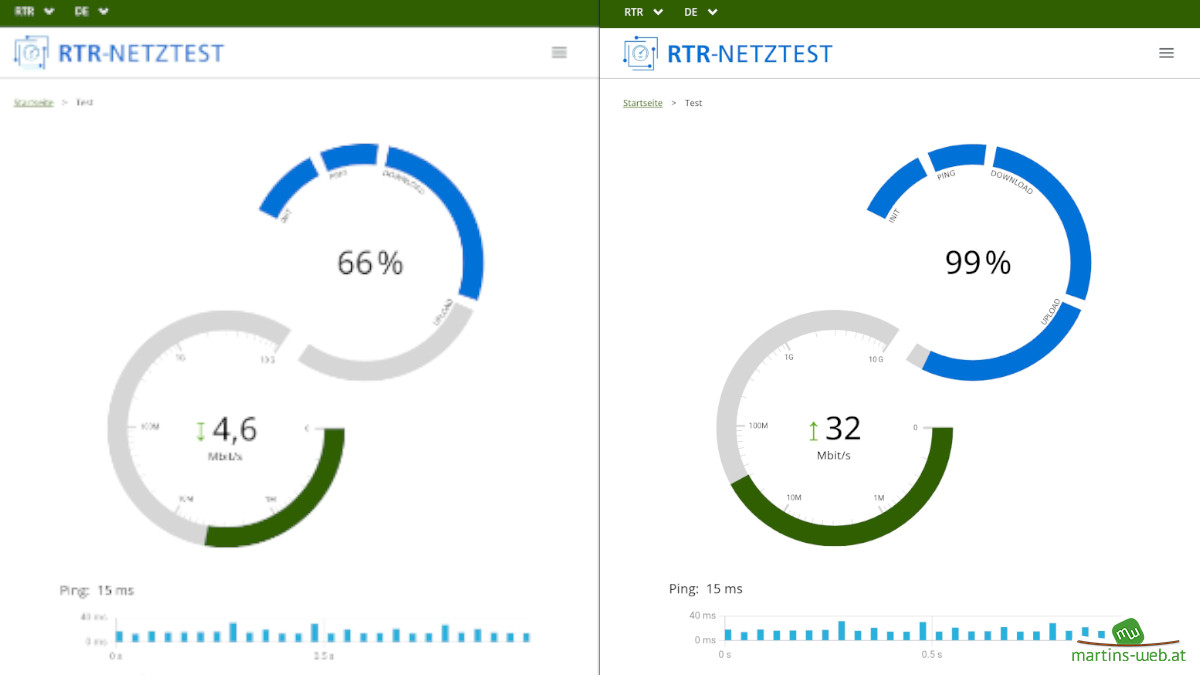Click the green upload arrow next to 32 Mbit/s
This screenshot has width=1200, height=675.
[x=812, y=429]
